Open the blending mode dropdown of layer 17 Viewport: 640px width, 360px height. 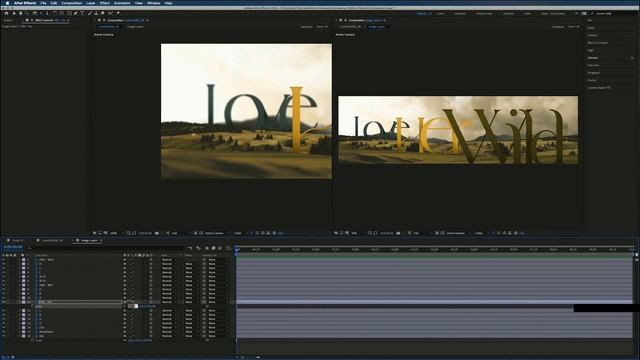pyautogui.click(x=170, y=332)
